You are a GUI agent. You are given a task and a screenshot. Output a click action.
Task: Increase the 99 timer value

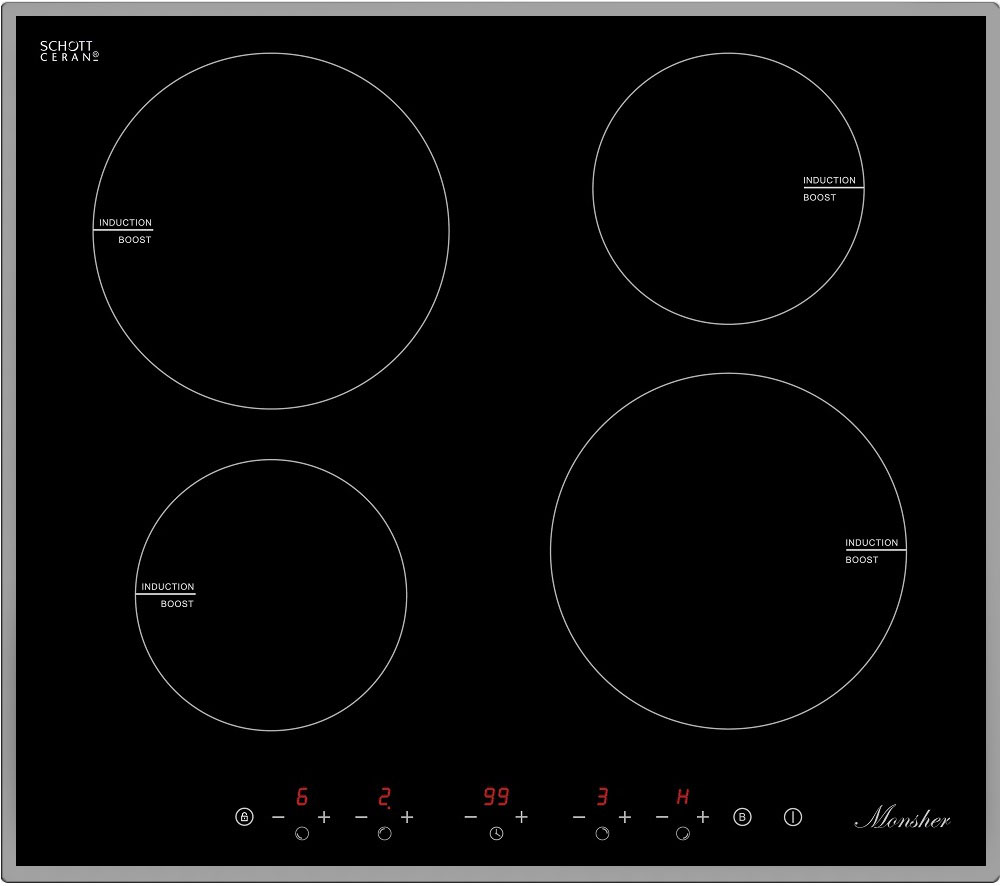coord(521,817)
